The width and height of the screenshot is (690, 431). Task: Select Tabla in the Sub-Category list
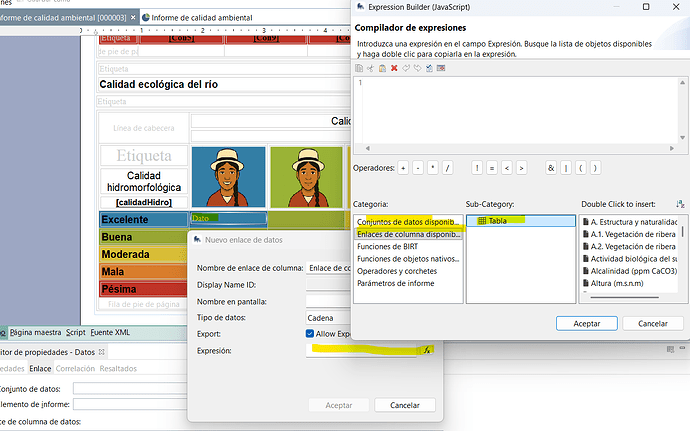click(x=497, y=220)
